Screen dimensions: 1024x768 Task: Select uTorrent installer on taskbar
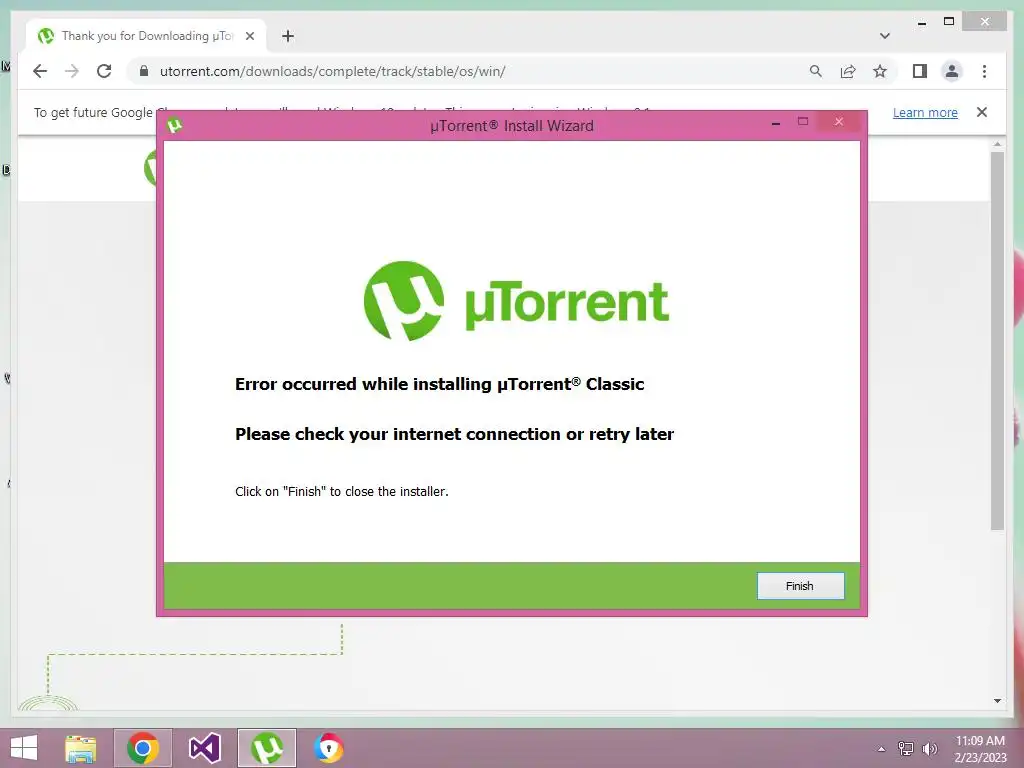pyautogui.click(x=266, y=748)
